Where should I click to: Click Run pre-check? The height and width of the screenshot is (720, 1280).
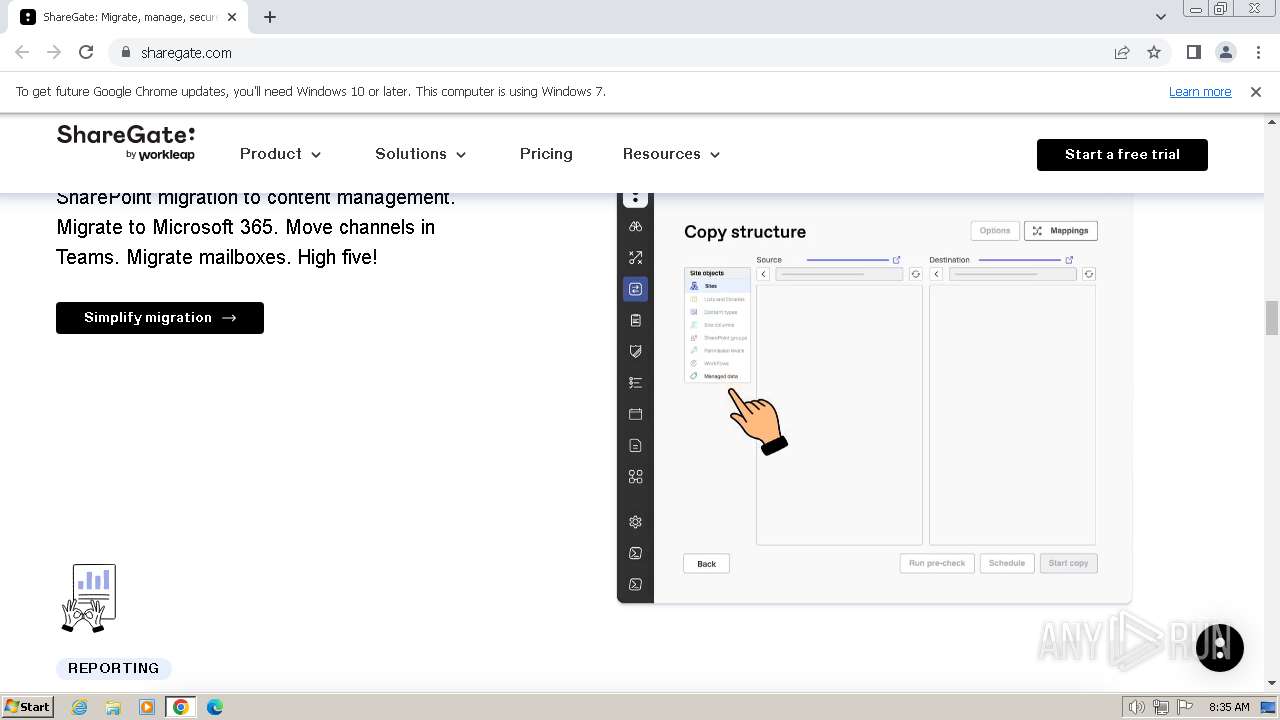pos(937,564)
